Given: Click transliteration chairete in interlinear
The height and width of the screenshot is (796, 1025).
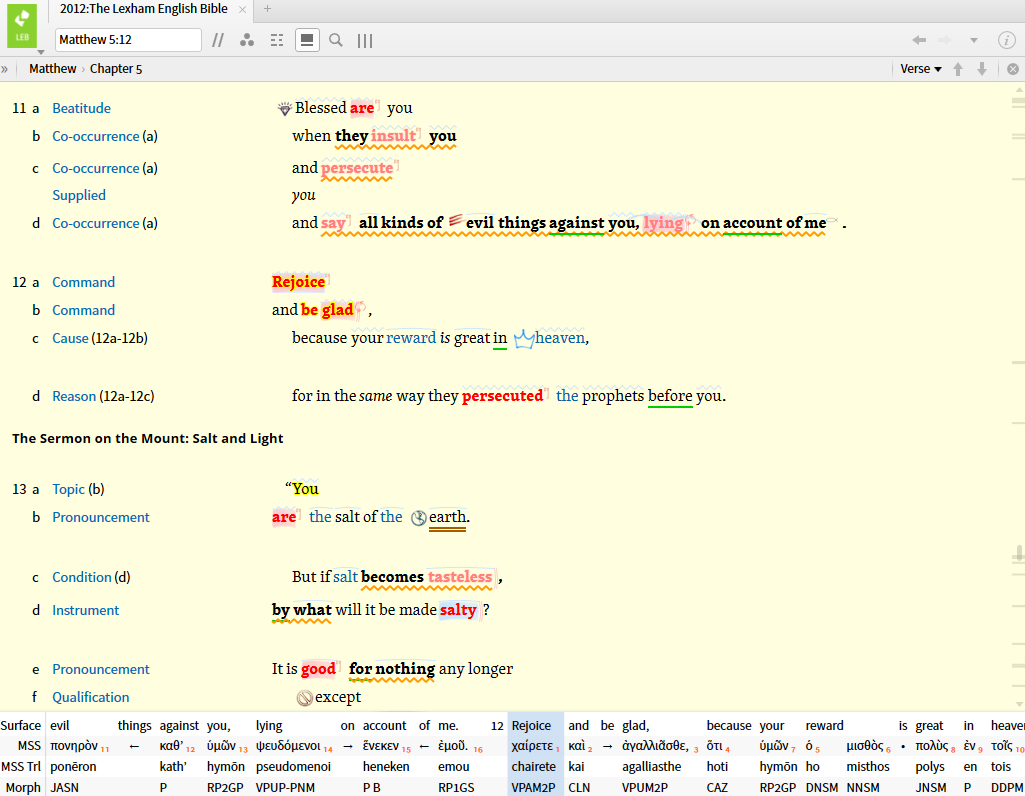Looking at the screenshot, I should click(533, 767).
